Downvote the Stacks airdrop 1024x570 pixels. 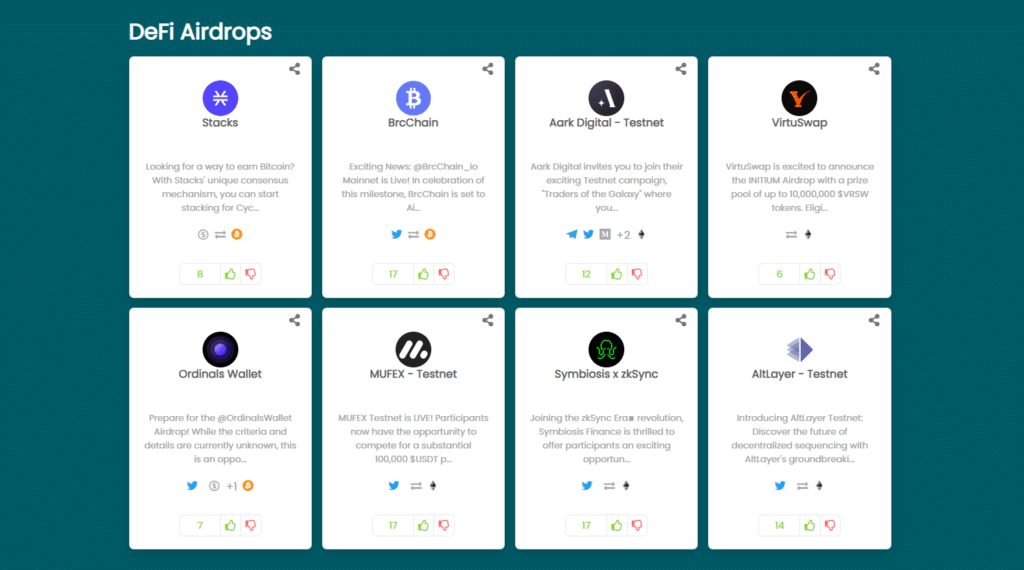click(251, 274)
